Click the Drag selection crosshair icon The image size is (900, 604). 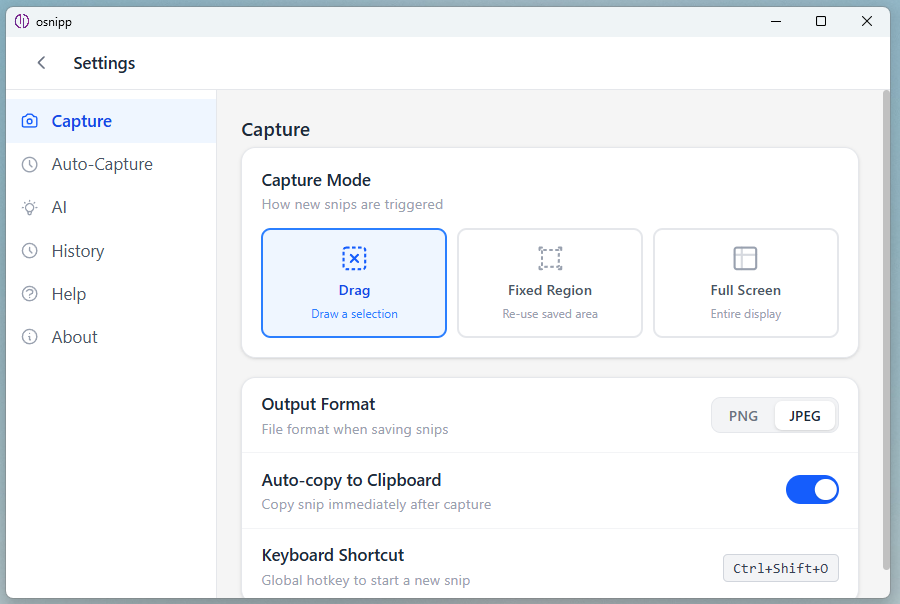pyautogui.click(x=353, y=258)
